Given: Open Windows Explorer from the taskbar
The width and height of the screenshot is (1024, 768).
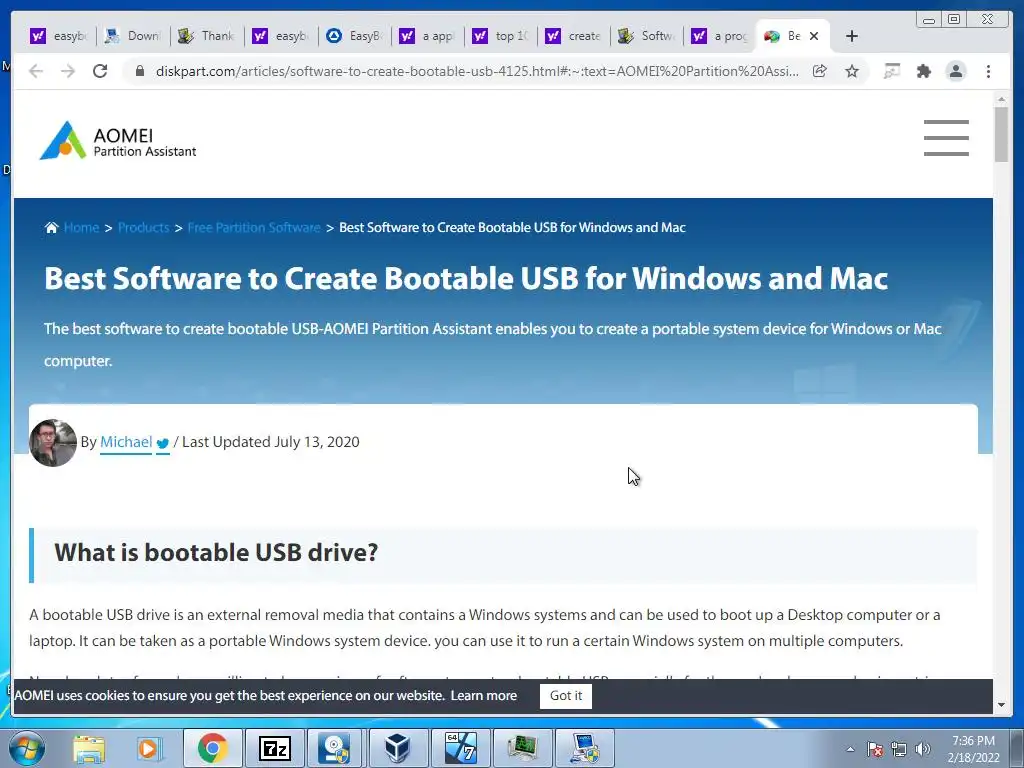Looking at the screenshot, I should pyautogui.click(x=89, y=748).
